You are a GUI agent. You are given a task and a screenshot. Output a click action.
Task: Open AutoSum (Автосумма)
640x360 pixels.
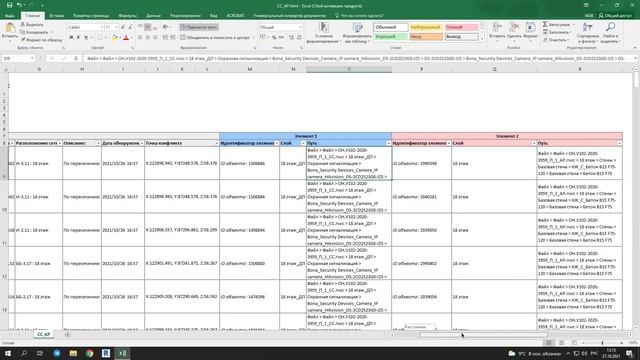click(558, 25)
